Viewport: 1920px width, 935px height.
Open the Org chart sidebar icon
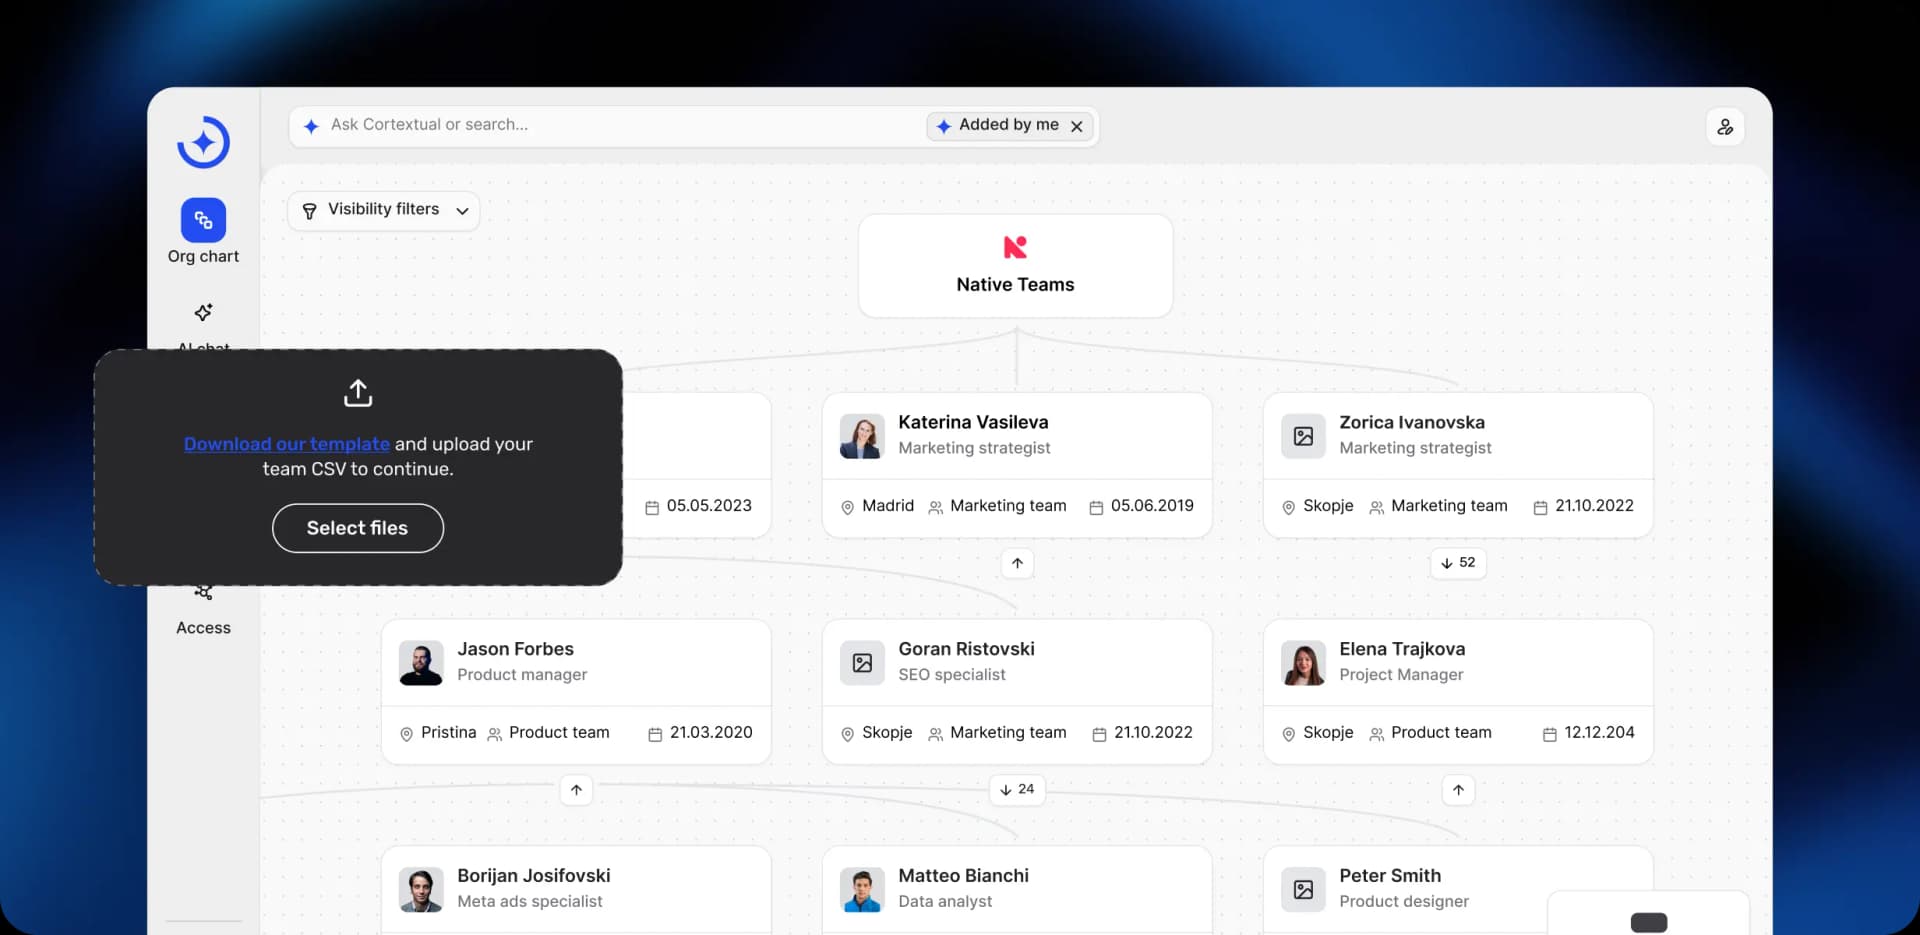pos(203,220)
